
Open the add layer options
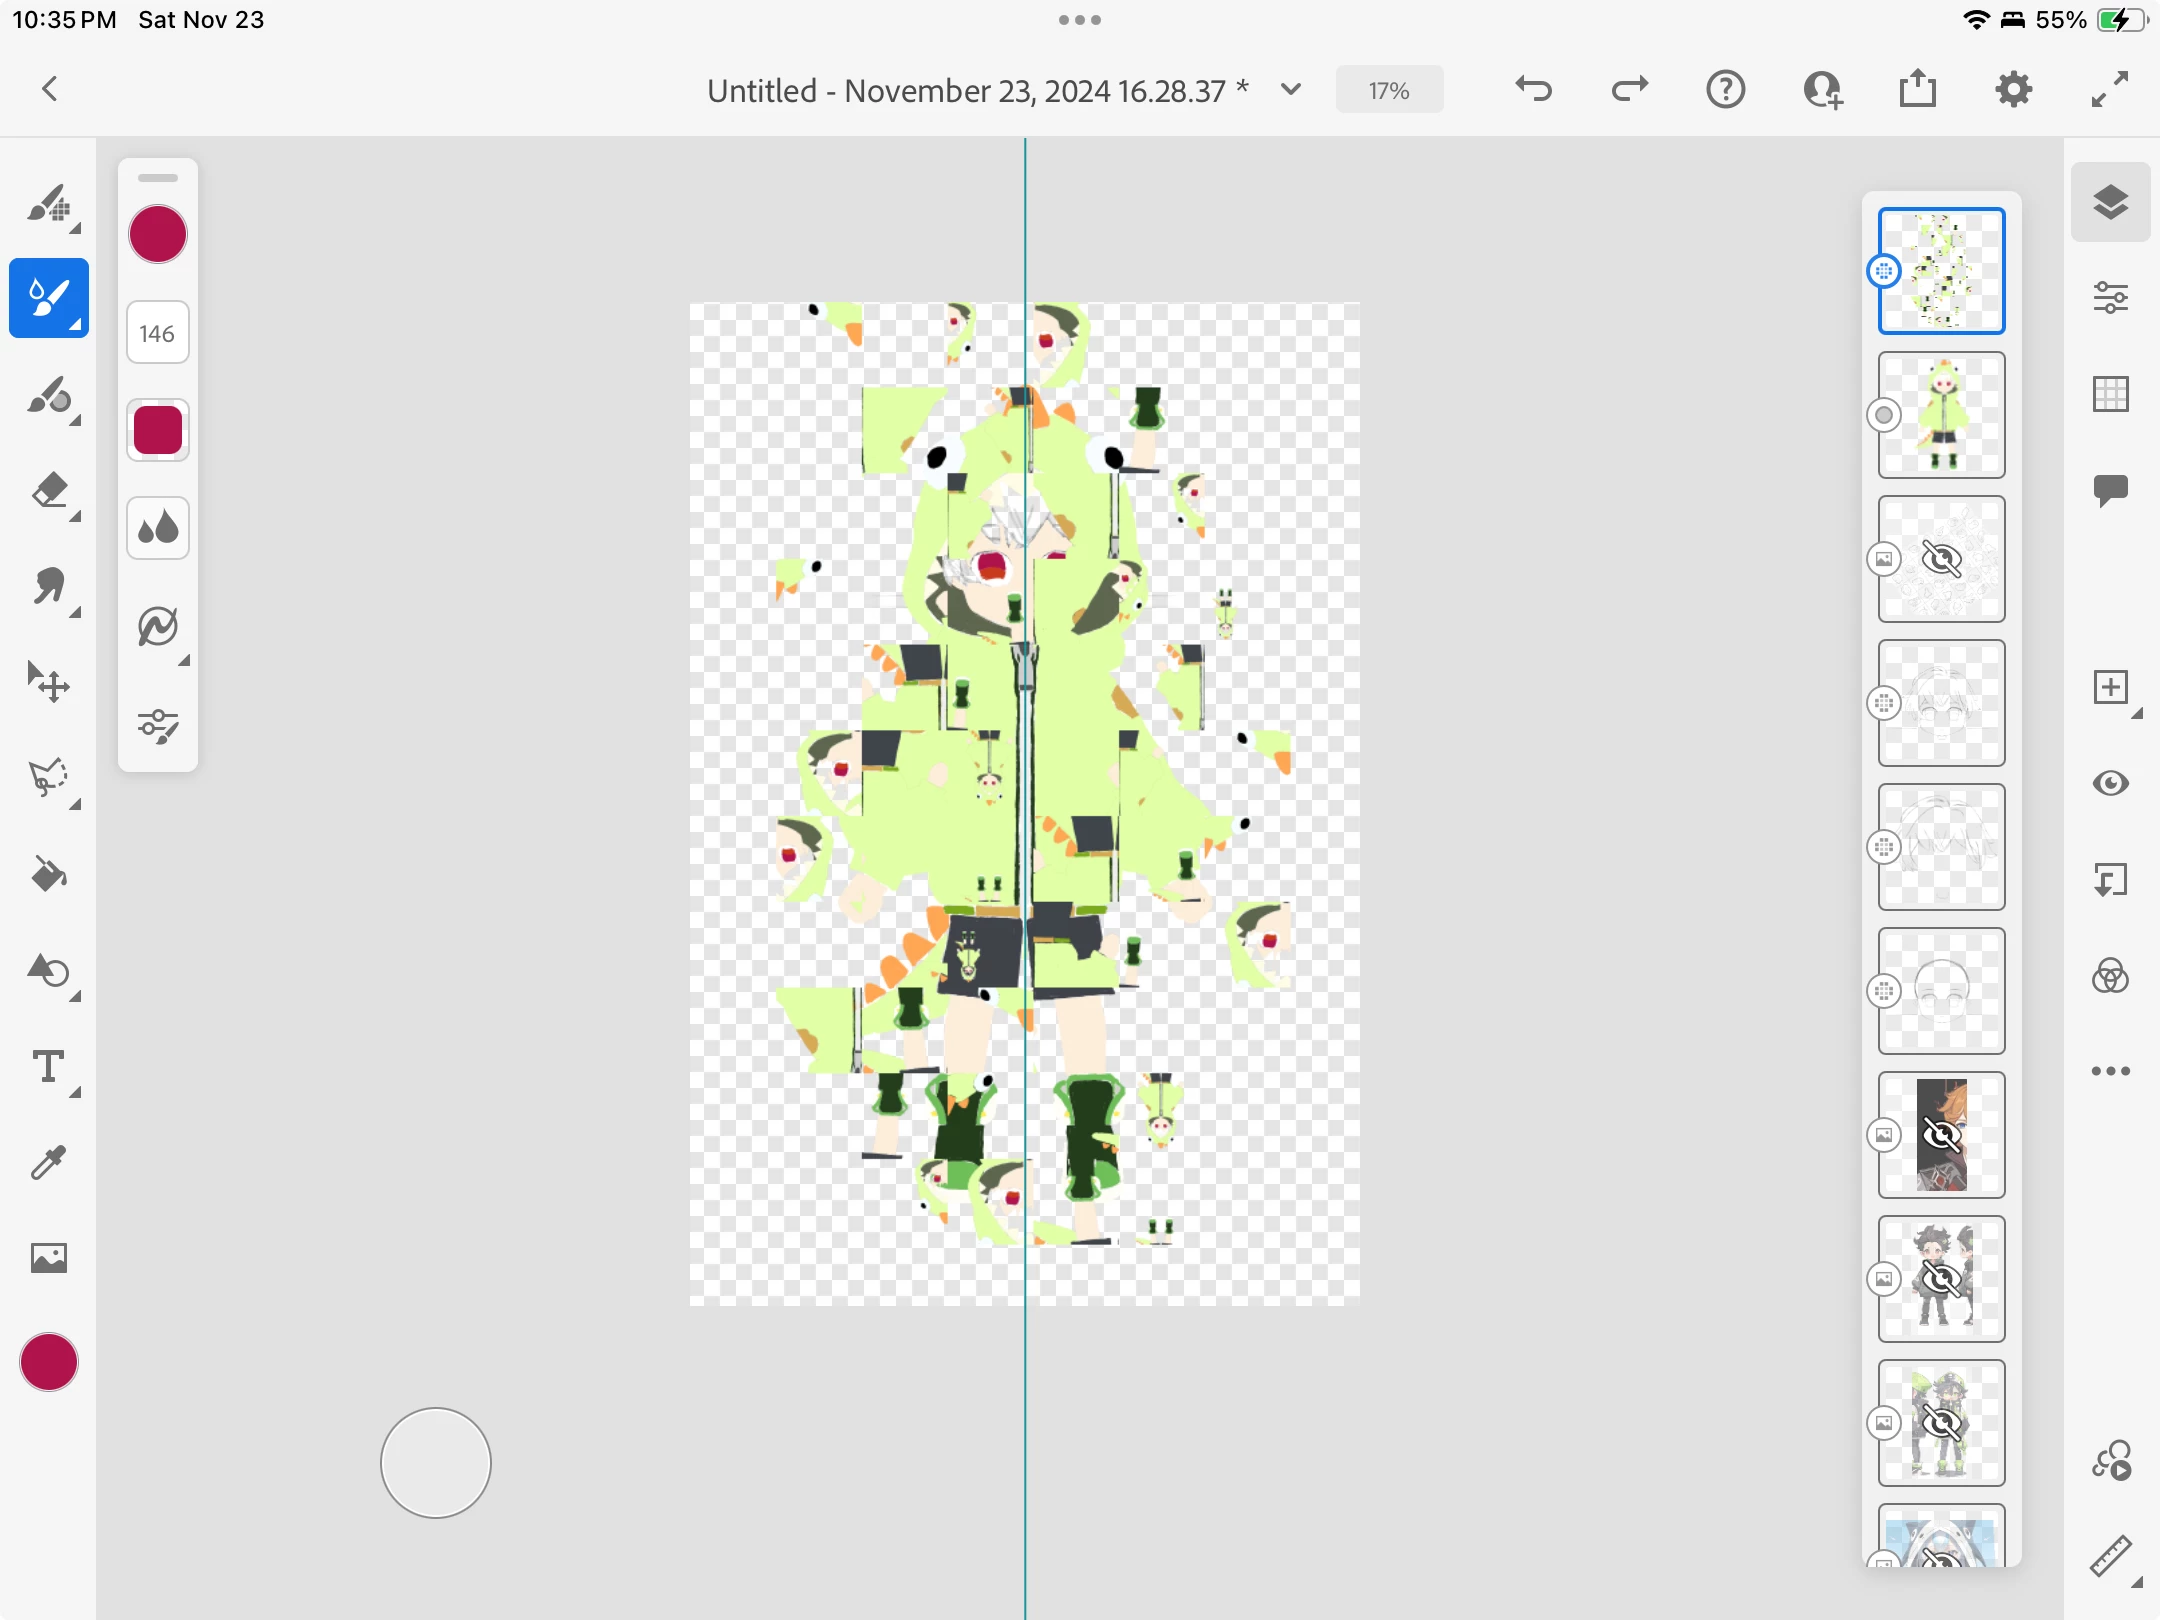click(x=2110, y=687)
